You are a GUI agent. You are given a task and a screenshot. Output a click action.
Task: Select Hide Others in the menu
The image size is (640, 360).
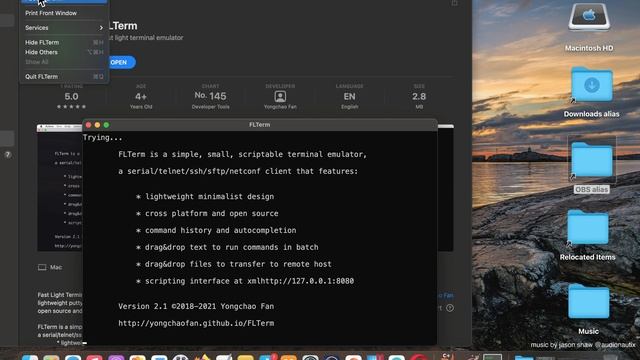pos(64,52)
